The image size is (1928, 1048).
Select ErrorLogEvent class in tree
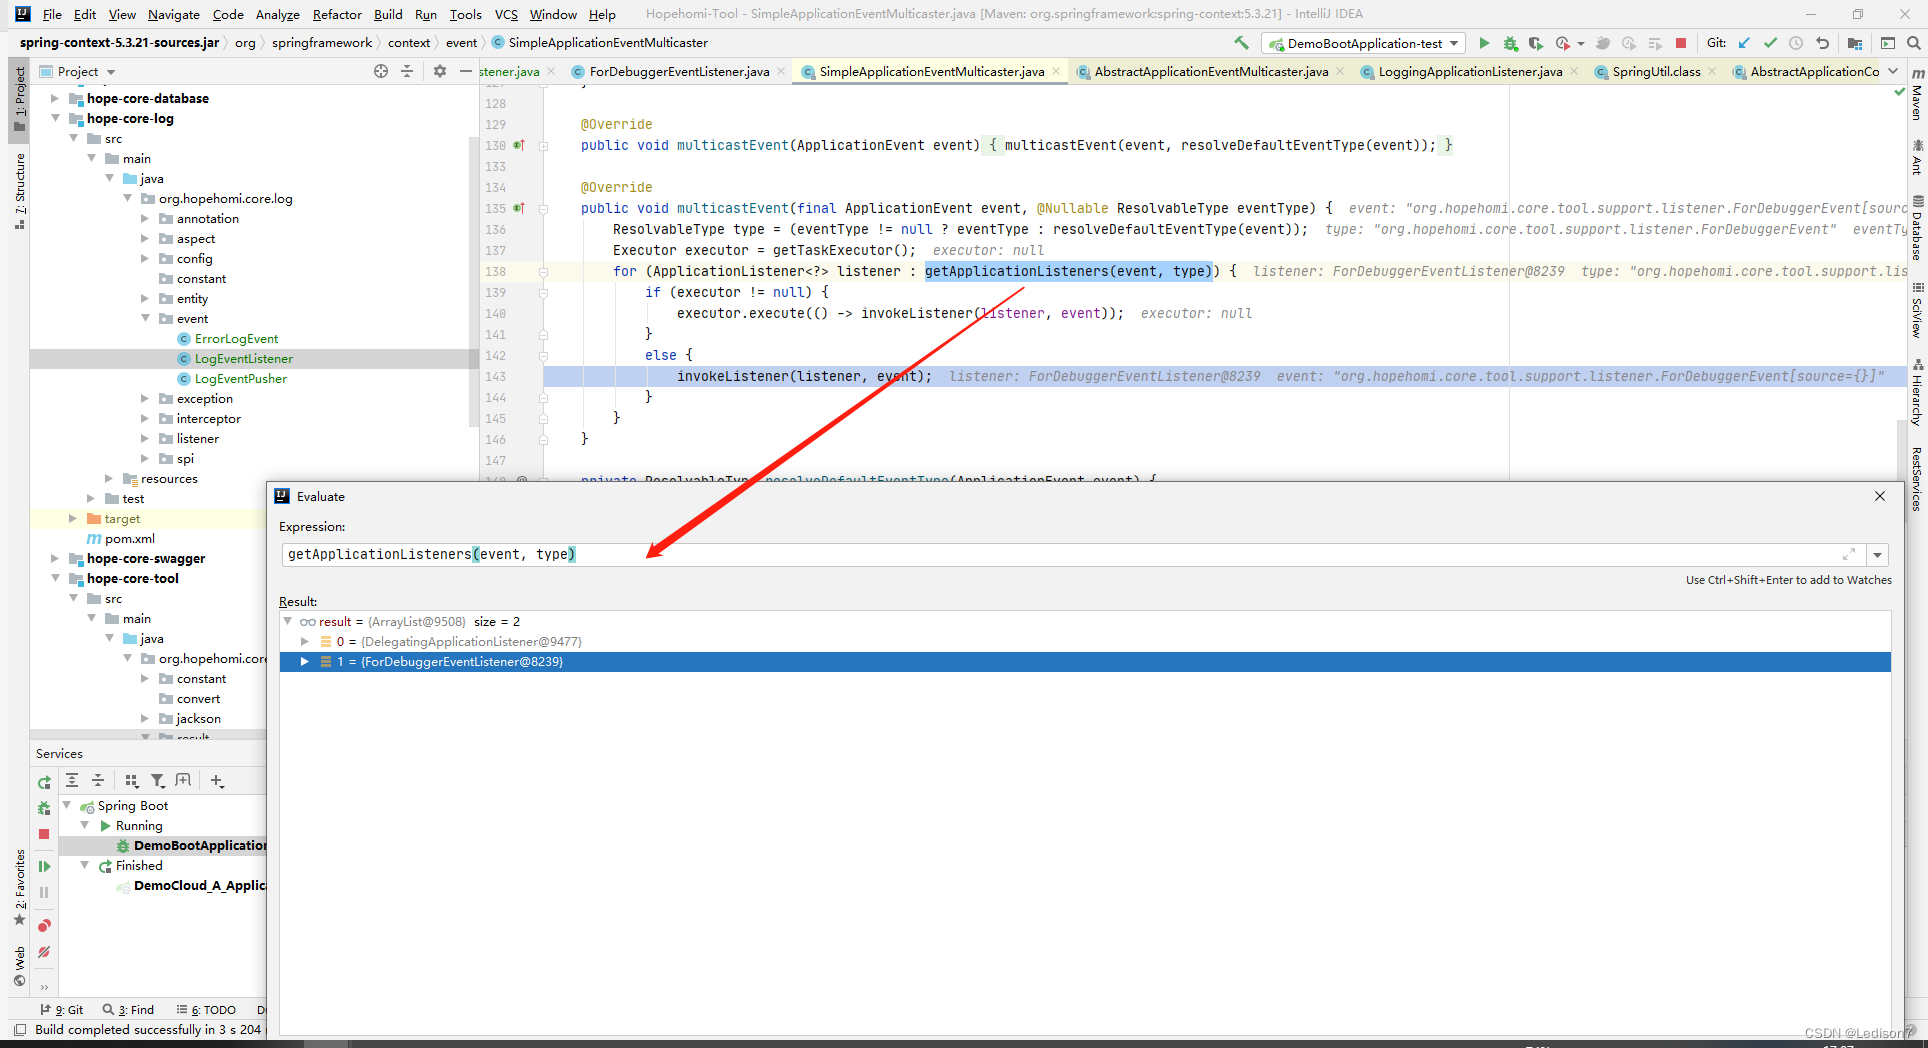point(236,338)
